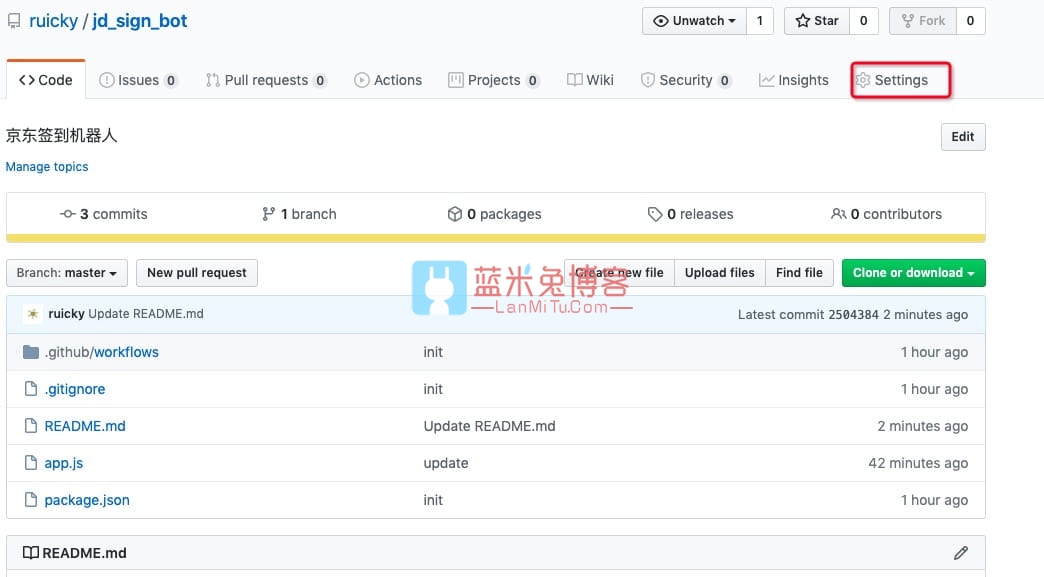Click the 'init' commit message for package.json
1044x577 pixels.
pyautogui.click(x=433, y=500)
